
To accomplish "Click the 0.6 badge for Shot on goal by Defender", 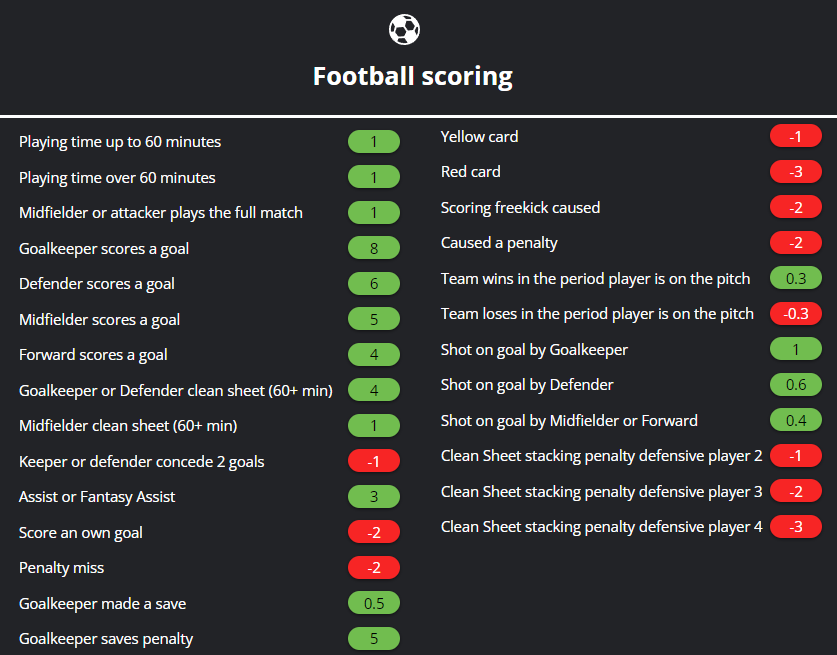I will 795,384.
